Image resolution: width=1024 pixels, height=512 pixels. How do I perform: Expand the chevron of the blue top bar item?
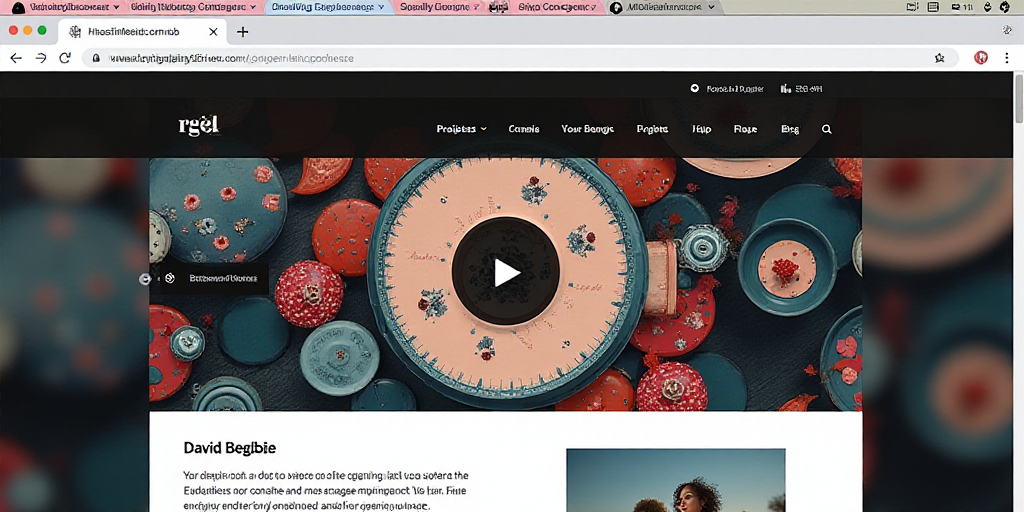tap(383, 7)
